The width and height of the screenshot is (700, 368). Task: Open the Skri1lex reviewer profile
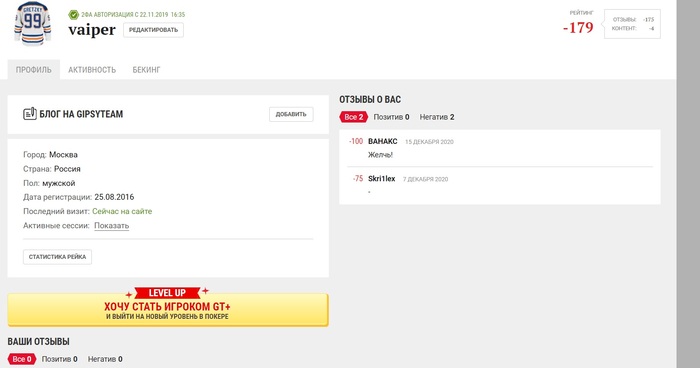[382, 179]
